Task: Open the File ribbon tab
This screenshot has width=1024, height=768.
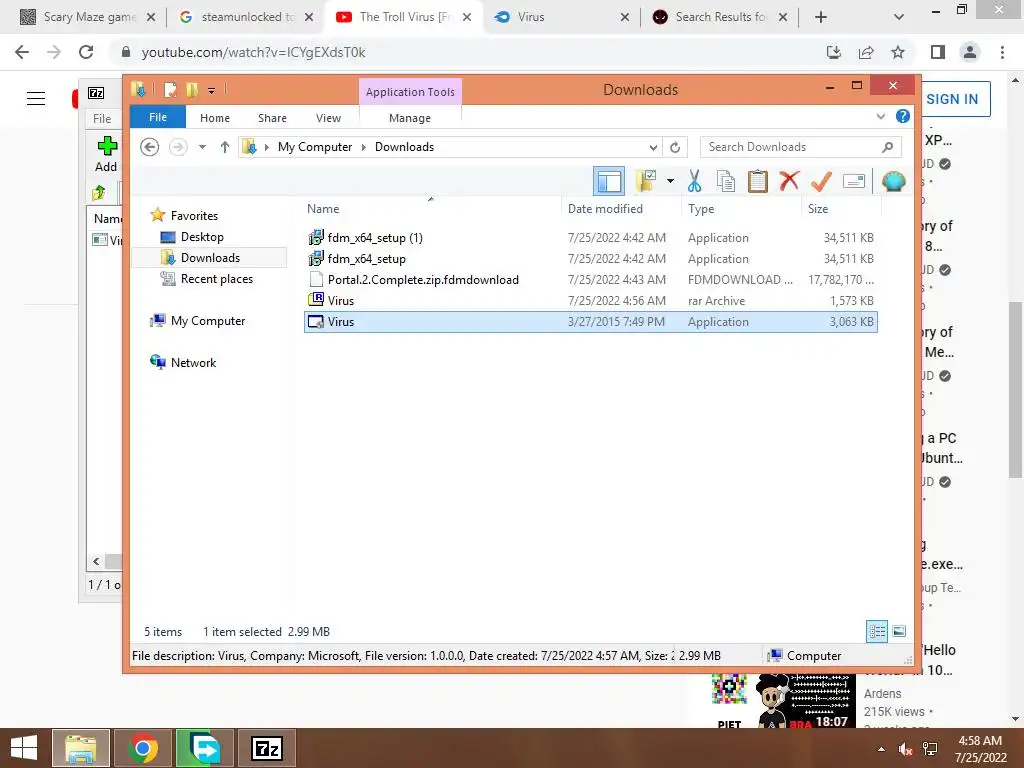Action: tap(158, 117)
